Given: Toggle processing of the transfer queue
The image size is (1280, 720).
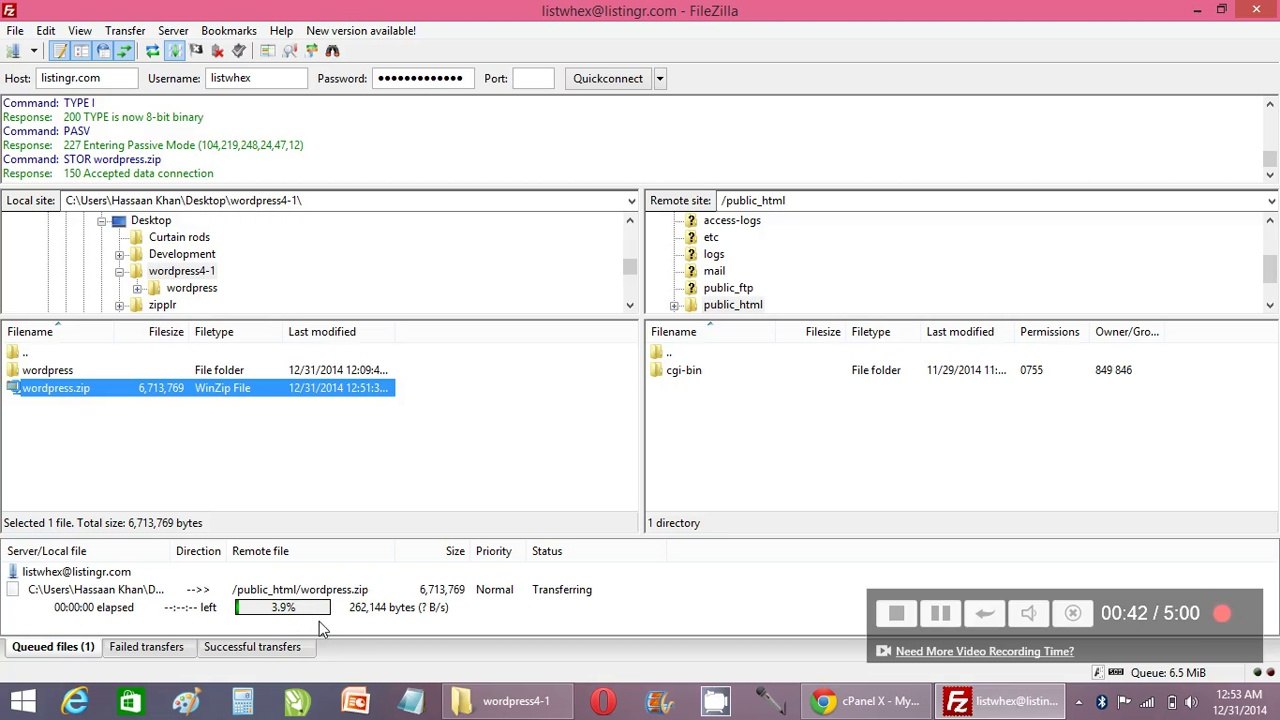Looking at the screenshot, I should point(174,51).
